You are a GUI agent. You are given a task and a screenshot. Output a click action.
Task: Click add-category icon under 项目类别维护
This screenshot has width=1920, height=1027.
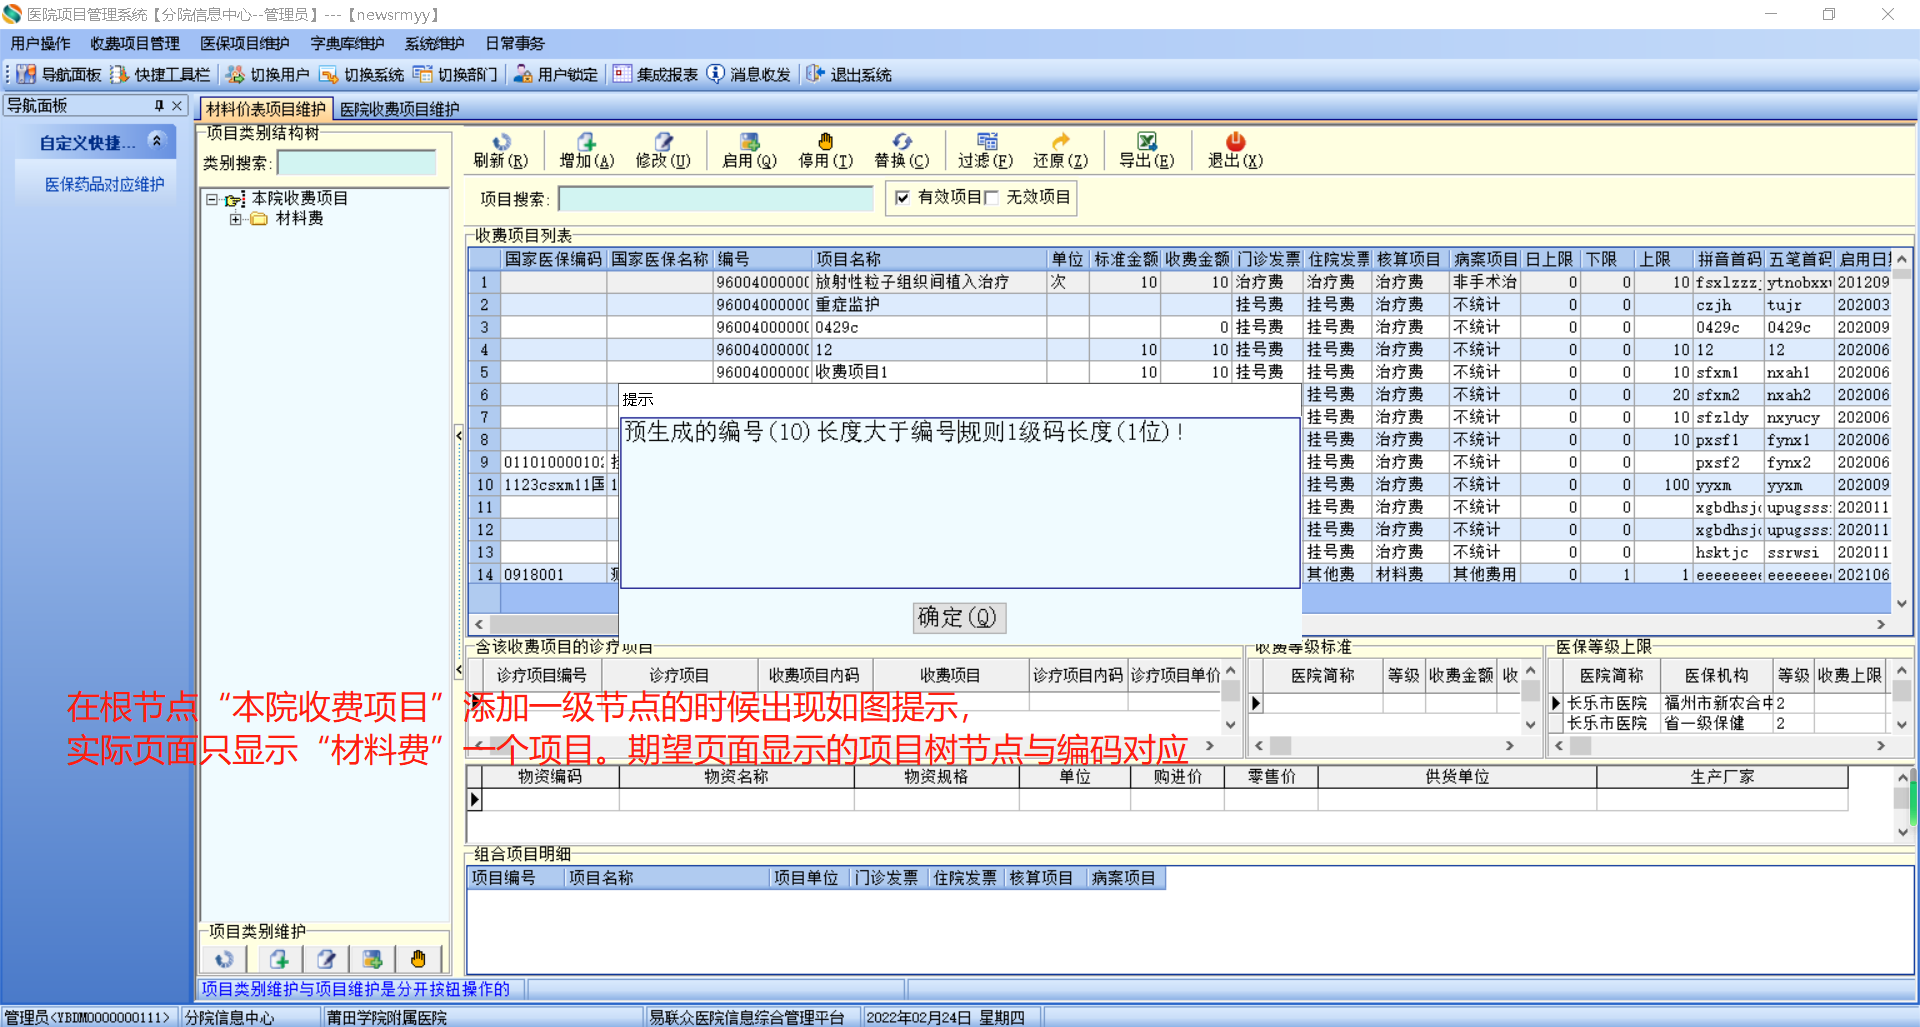click(x=279, y=959)
